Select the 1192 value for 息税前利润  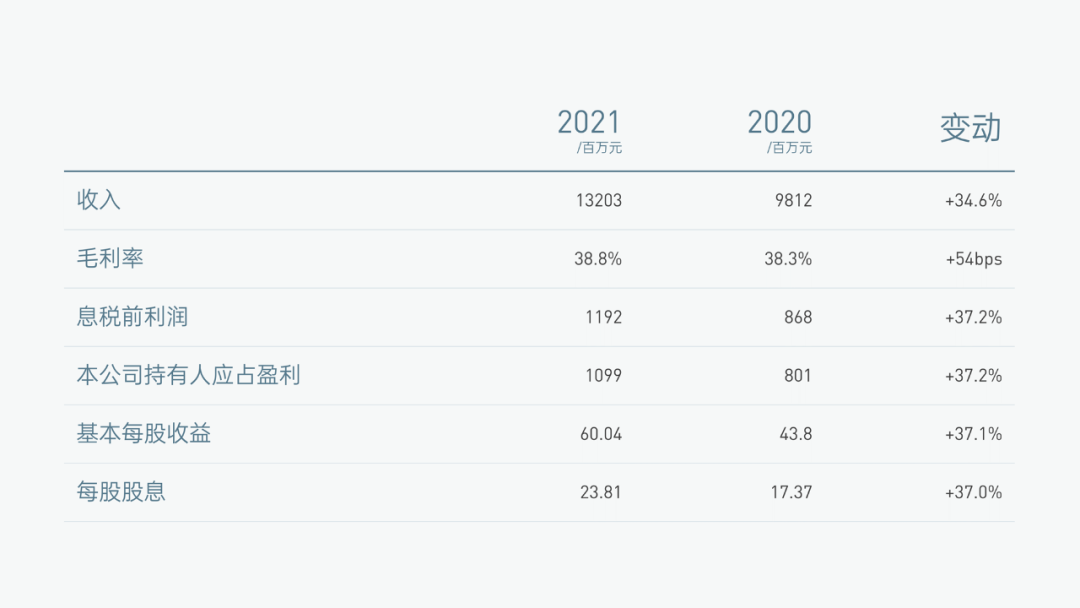click(x=603, y=317)
